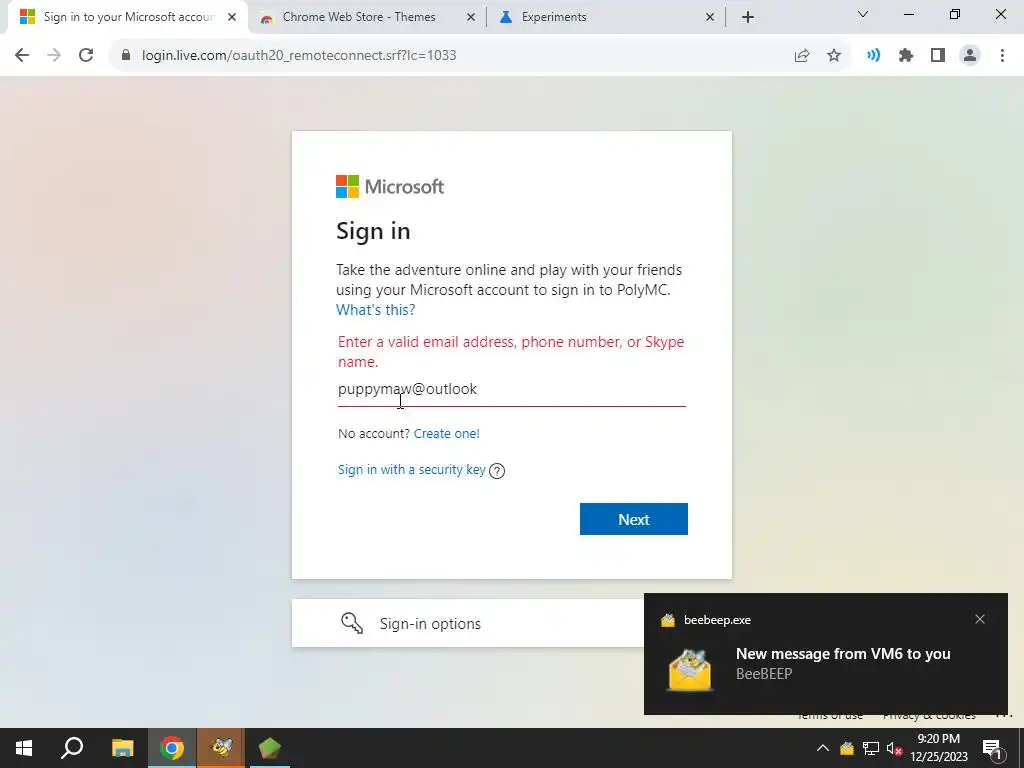Click the muted volume tray icon
1024x768 pixels.
pos(894,748)
